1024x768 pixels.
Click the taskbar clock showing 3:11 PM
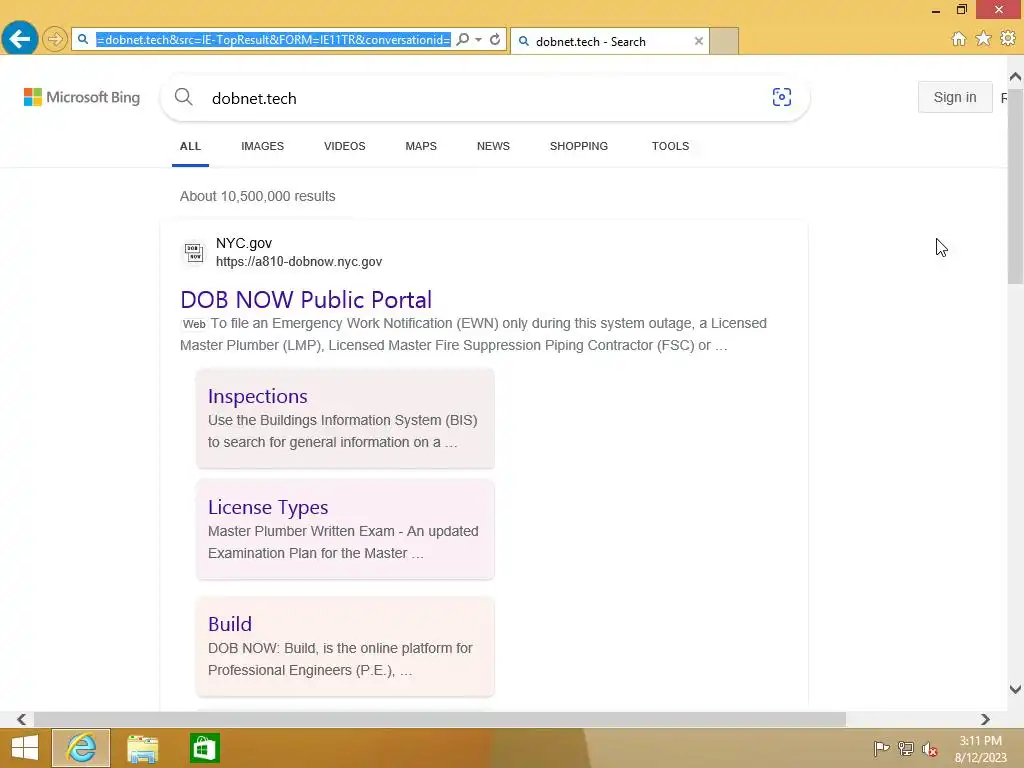coord(980,748)
